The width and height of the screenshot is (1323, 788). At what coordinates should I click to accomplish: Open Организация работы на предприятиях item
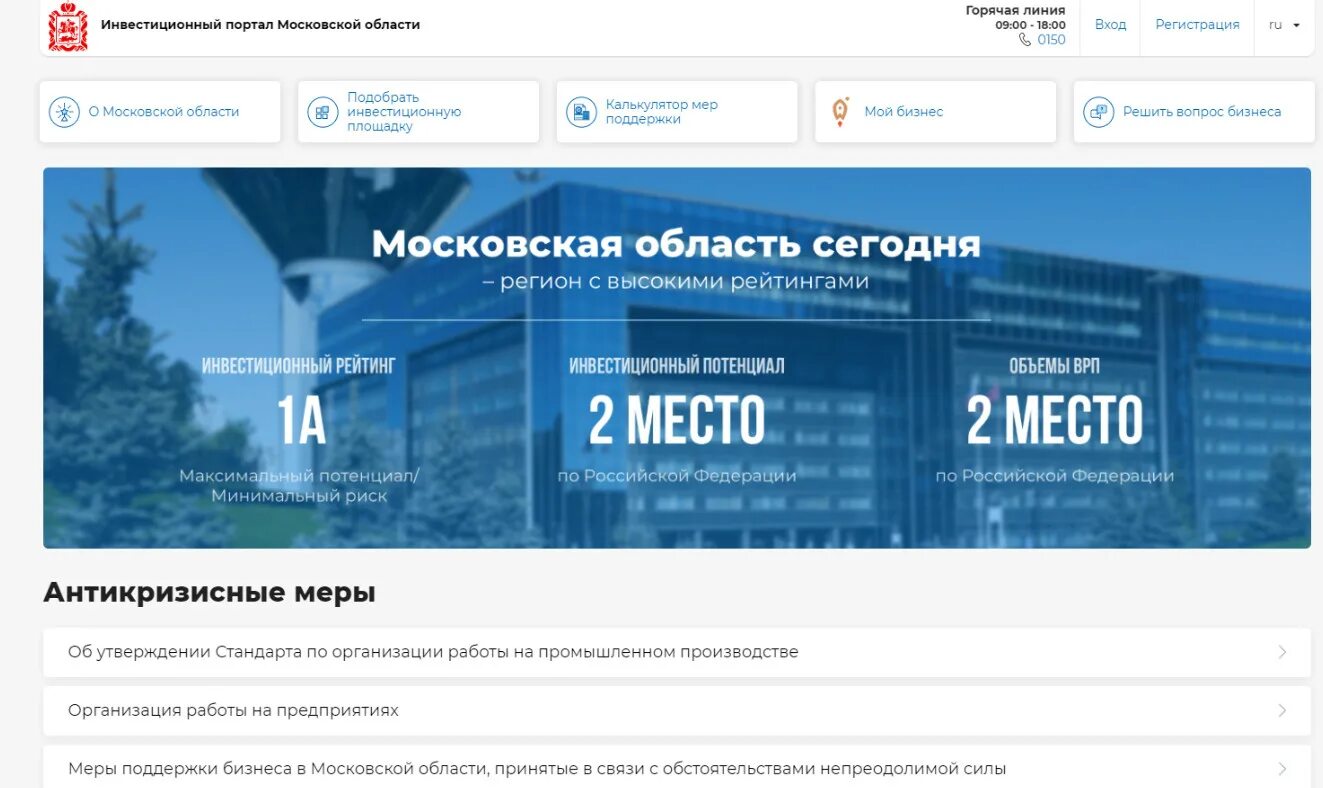677,711
